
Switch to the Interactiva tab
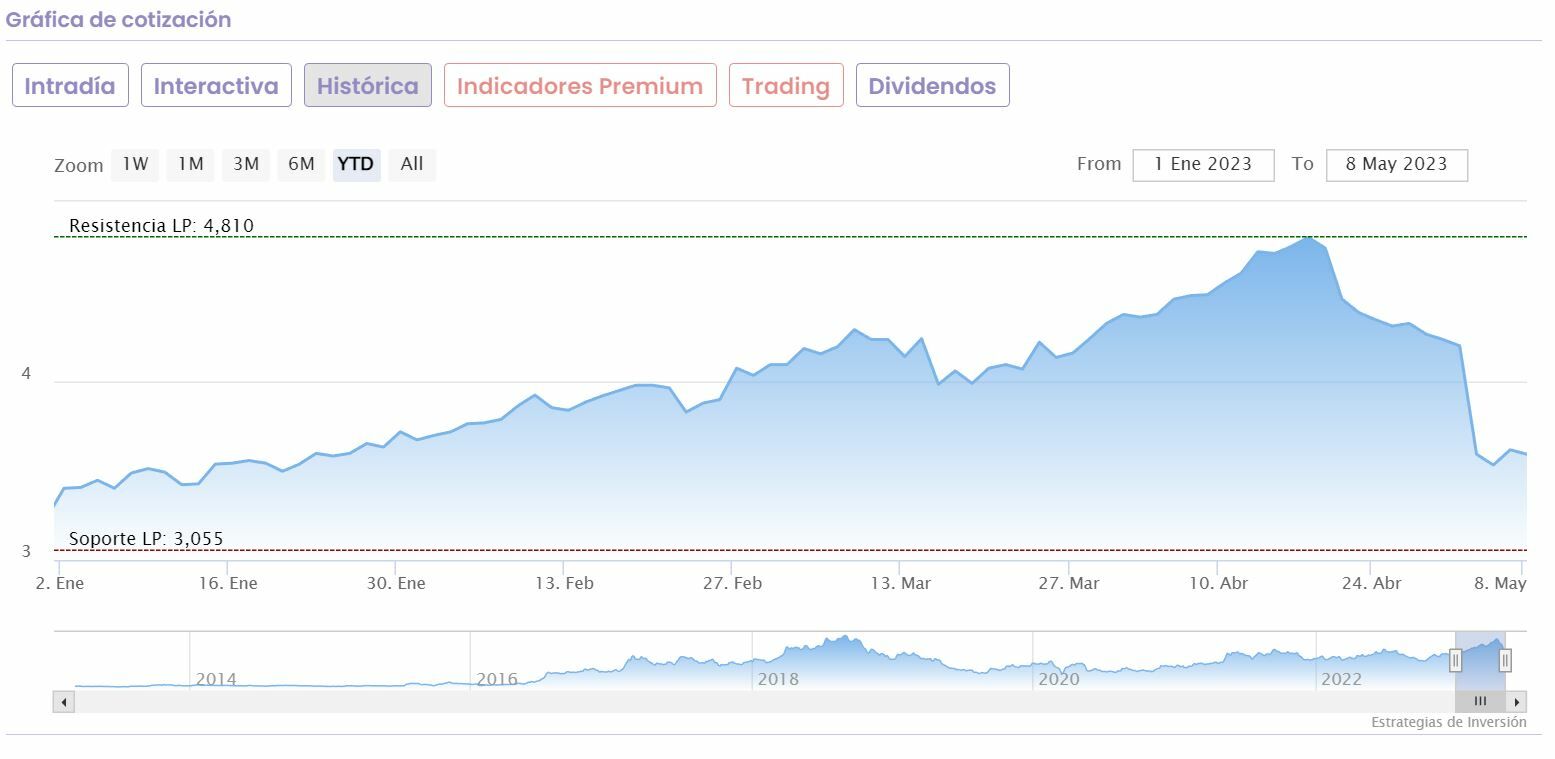coord(216,86)
